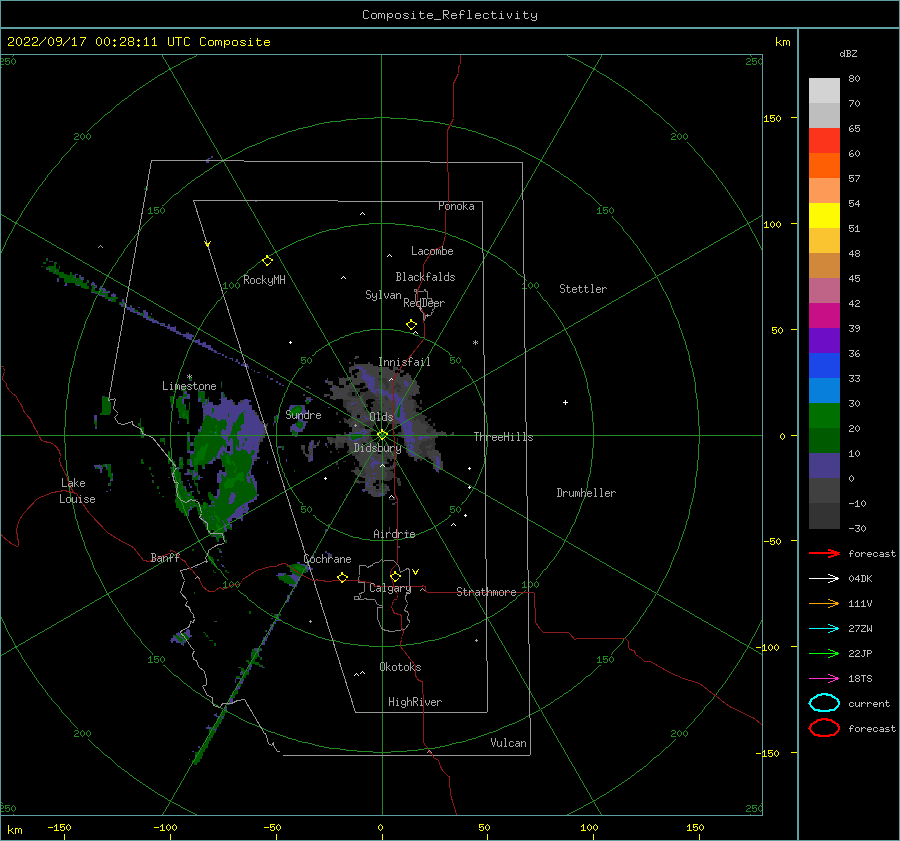Click the red forecast ellipse in legend
900x841 pixels.
click(x=824, y=728)
